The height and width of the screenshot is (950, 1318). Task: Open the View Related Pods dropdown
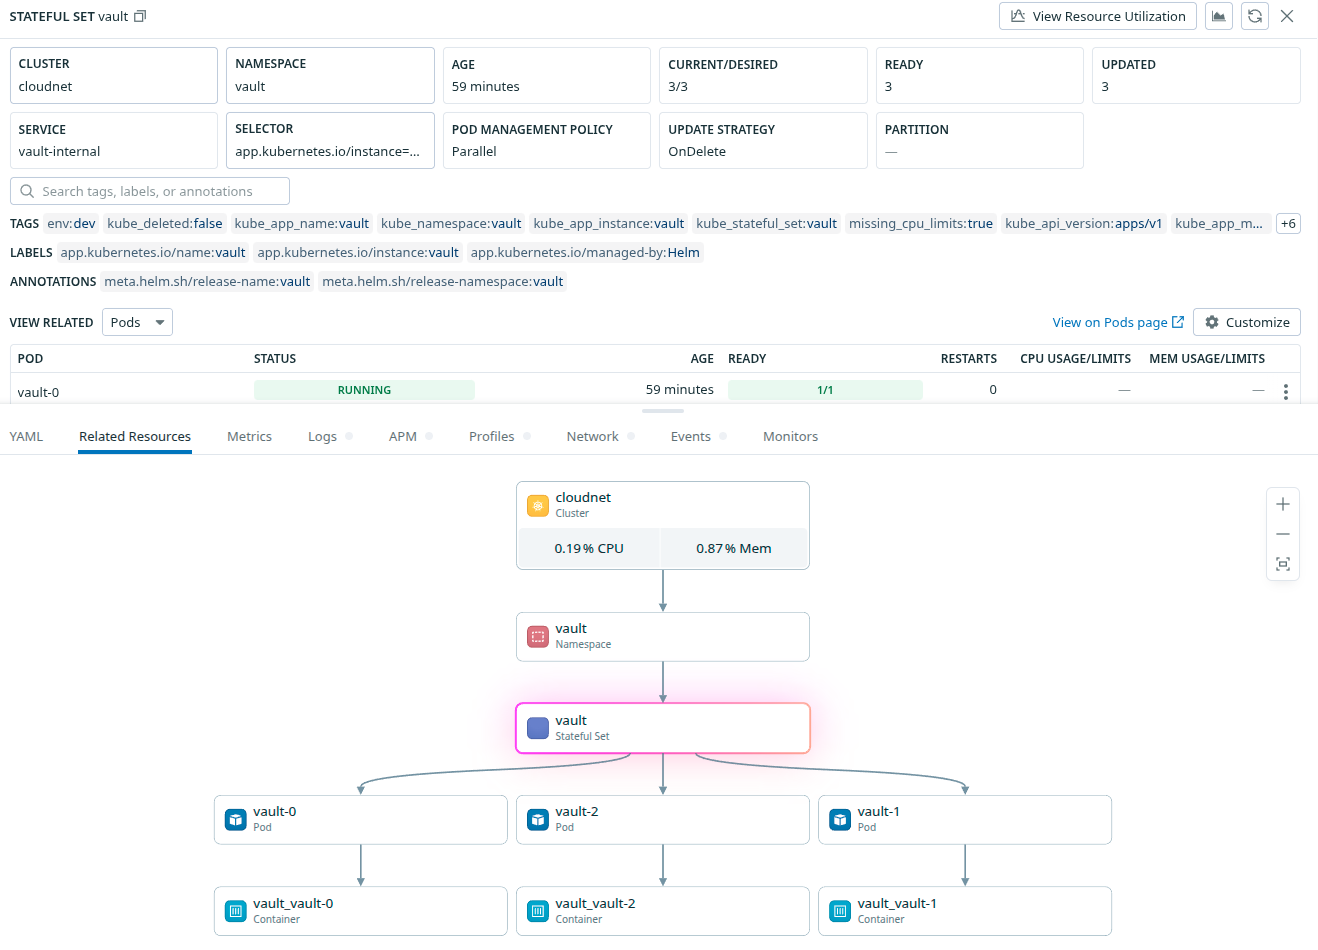coord(138,322)
